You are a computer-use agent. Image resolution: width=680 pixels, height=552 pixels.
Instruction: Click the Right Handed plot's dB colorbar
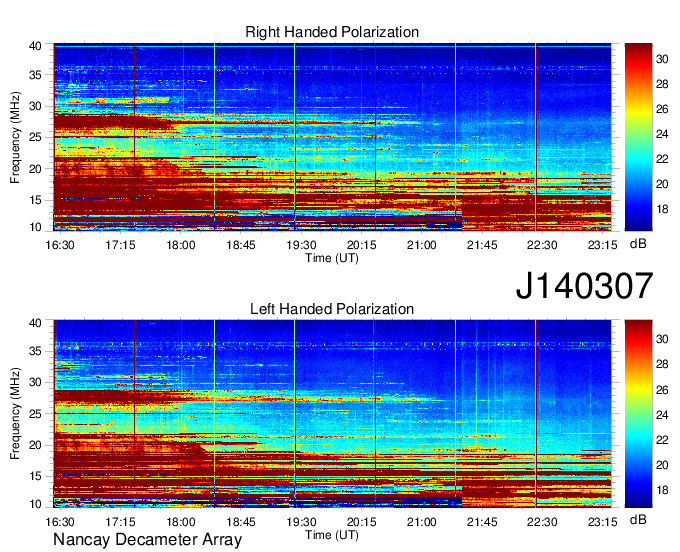(x=638, y=137)
